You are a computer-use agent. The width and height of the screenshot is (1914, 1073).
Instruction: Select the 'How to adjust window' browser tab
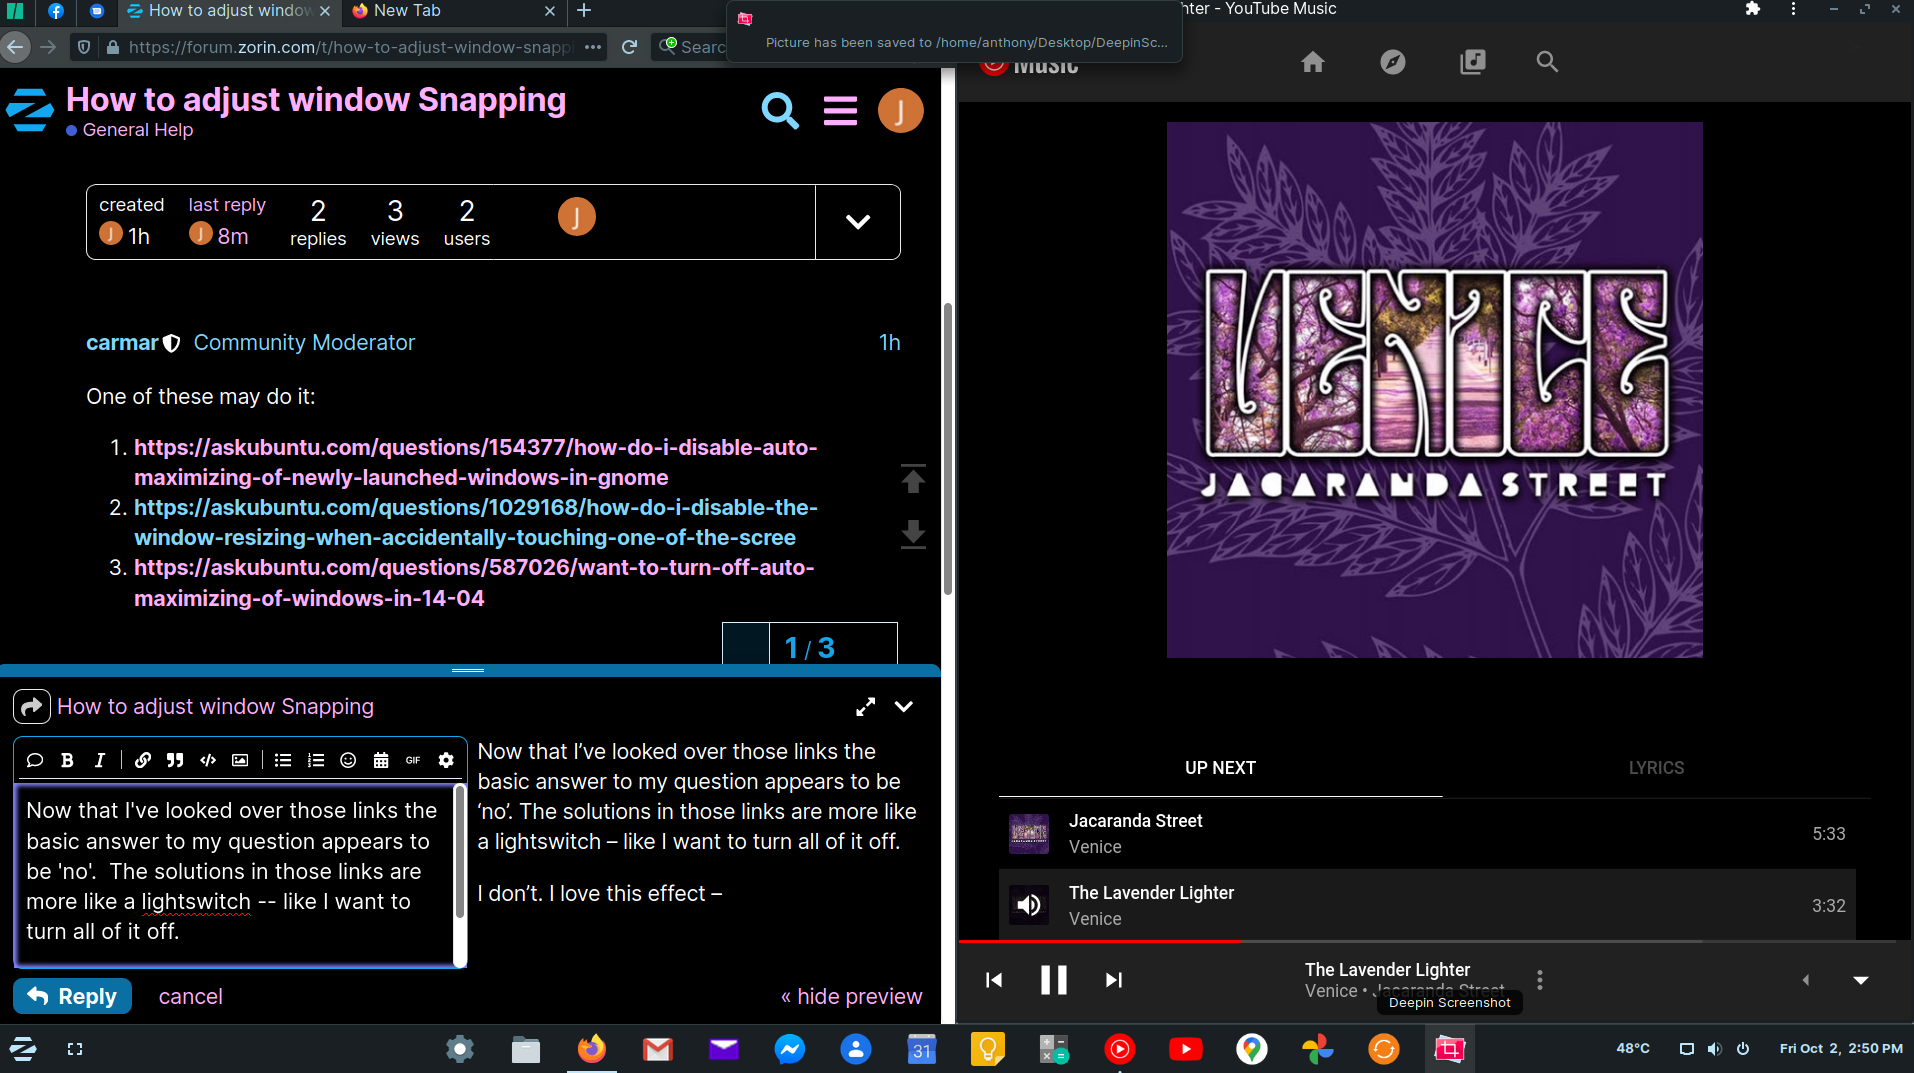coord(228,11)
